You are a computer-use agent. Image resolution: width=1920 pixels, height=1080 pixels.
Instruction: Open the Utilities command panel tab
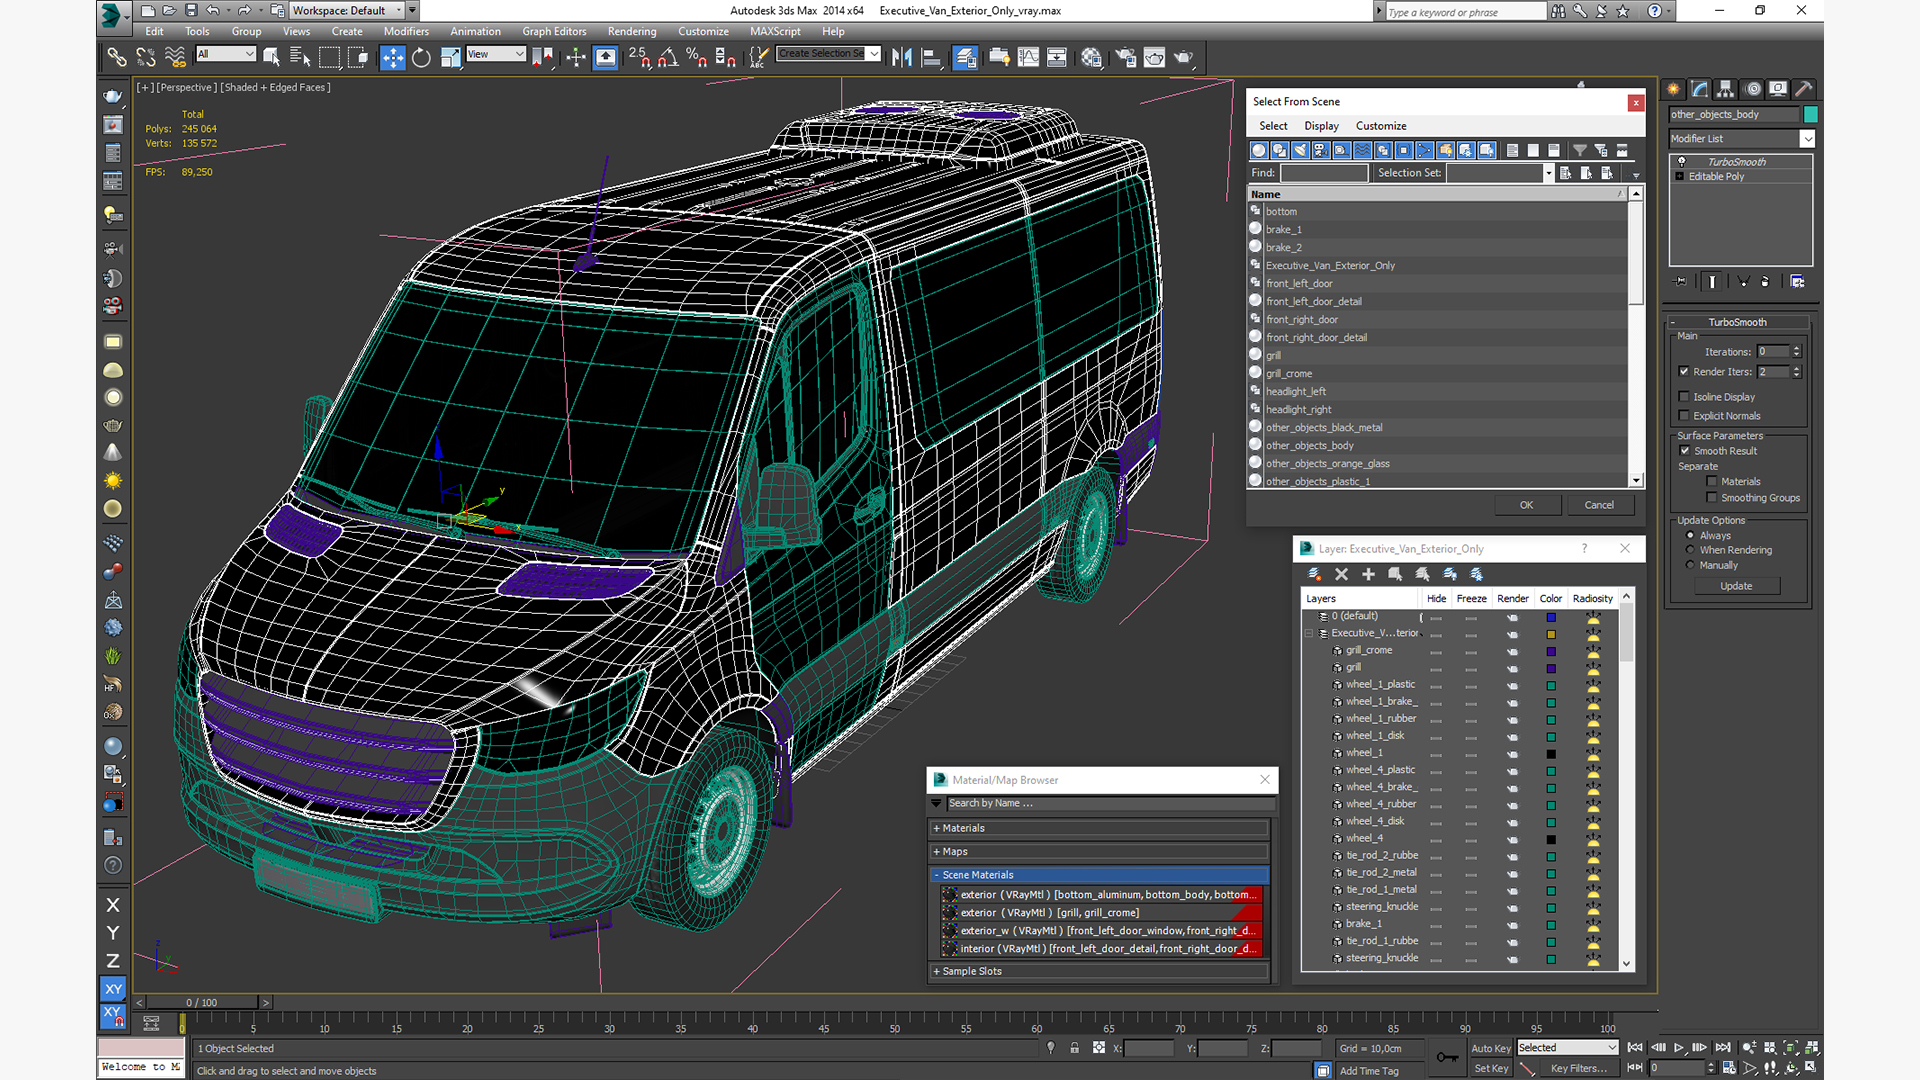click(x=1804, y=89)
